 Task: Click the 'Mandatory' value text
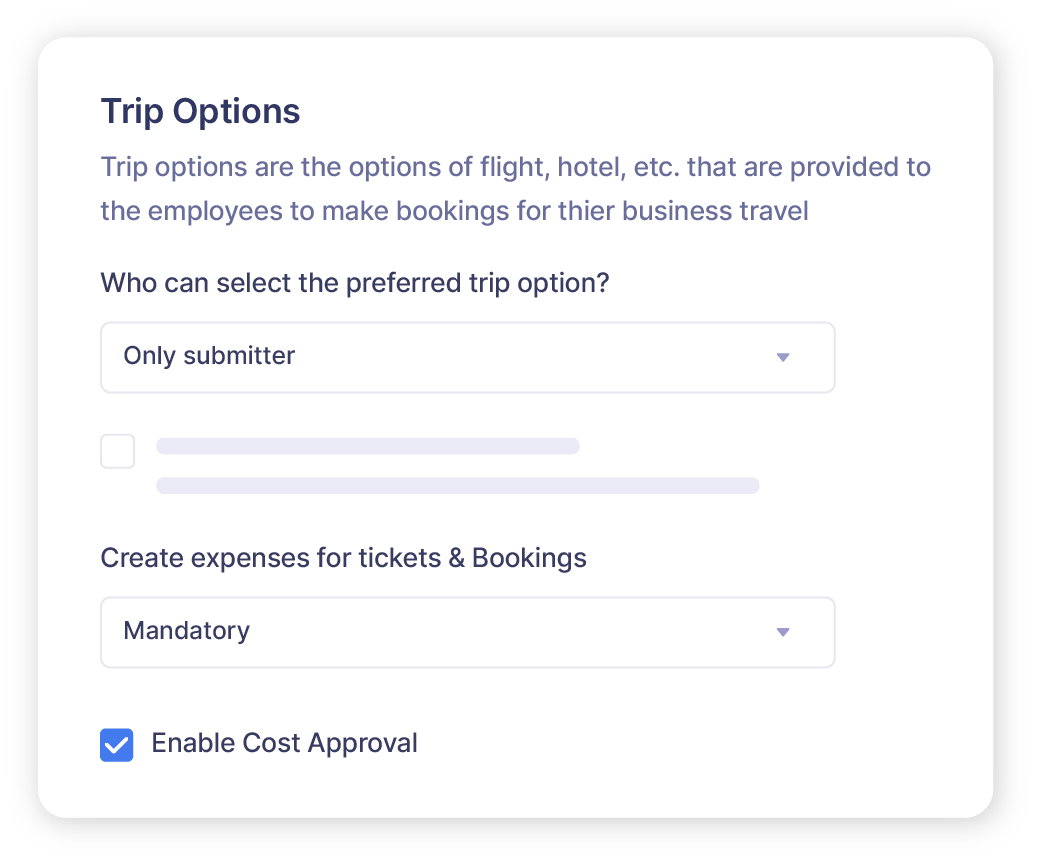pos(186,631)
